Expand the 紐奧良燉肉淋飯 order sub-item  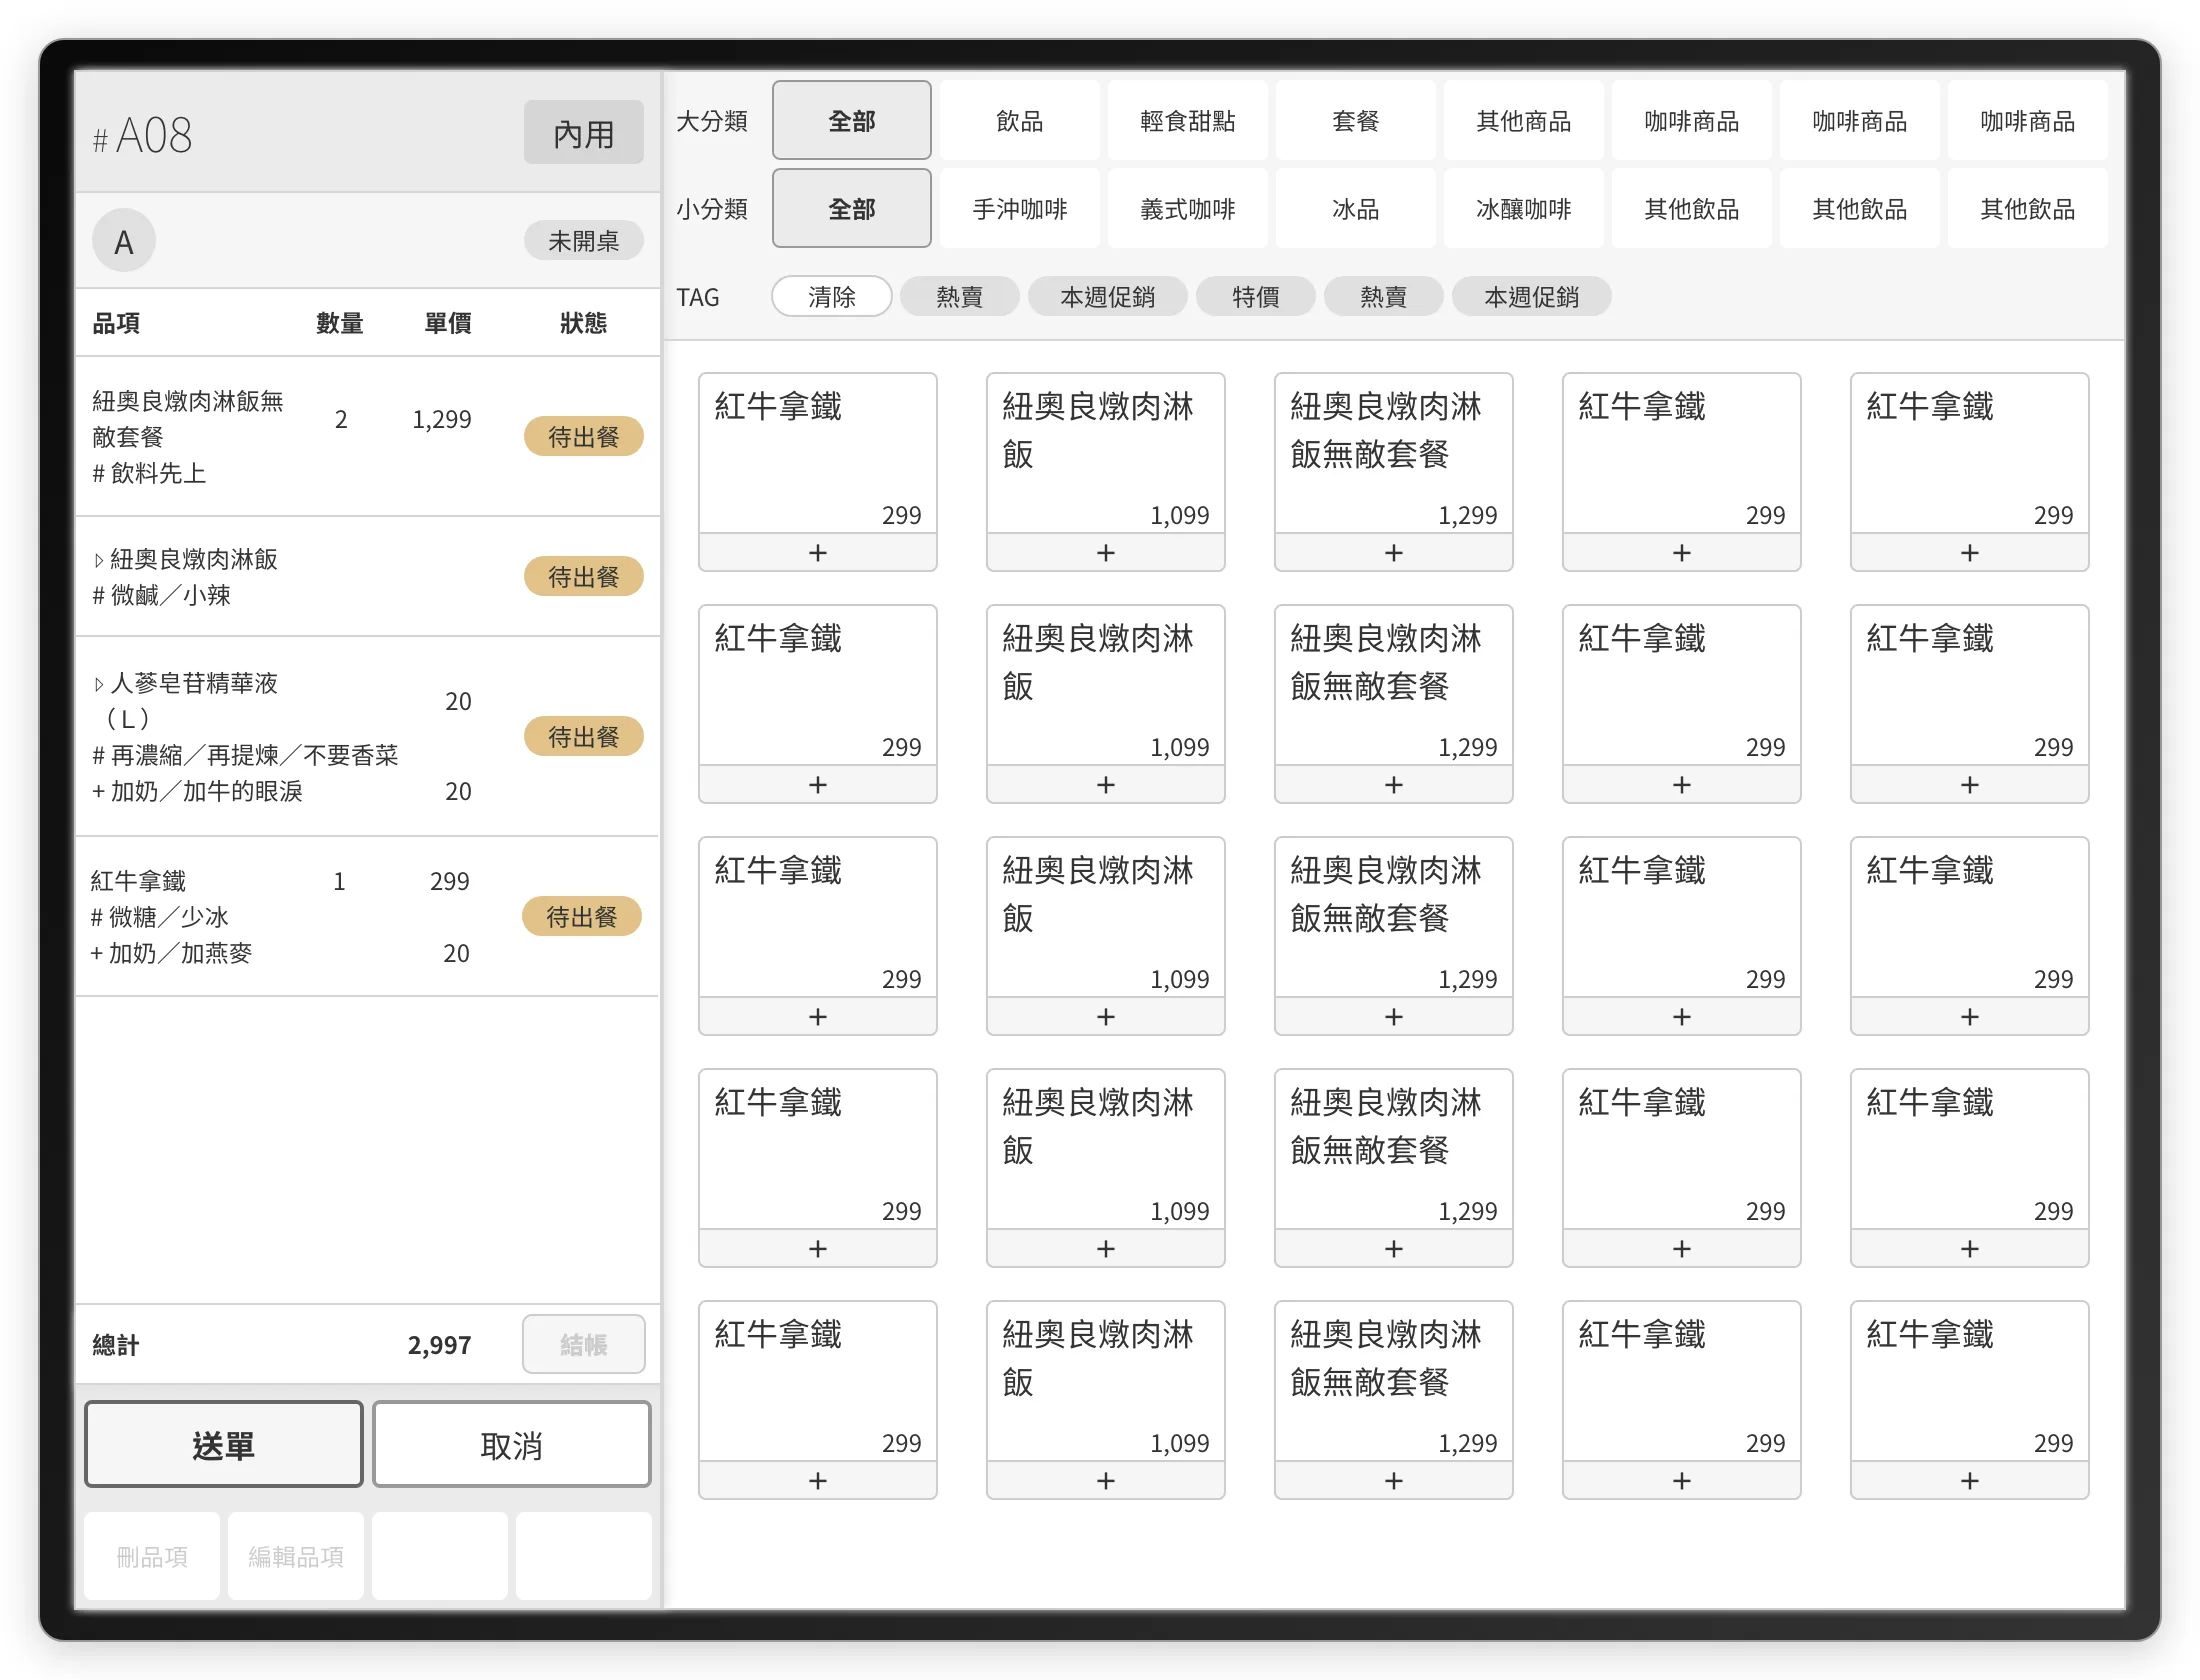[98, 560]
